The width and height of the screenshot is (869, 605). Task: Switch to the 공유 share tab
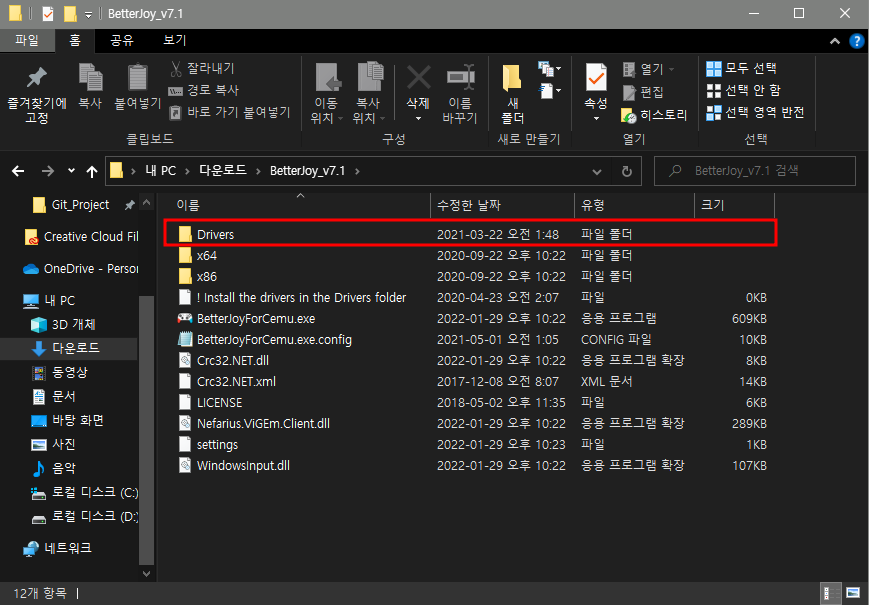click(x=122, y=40)
